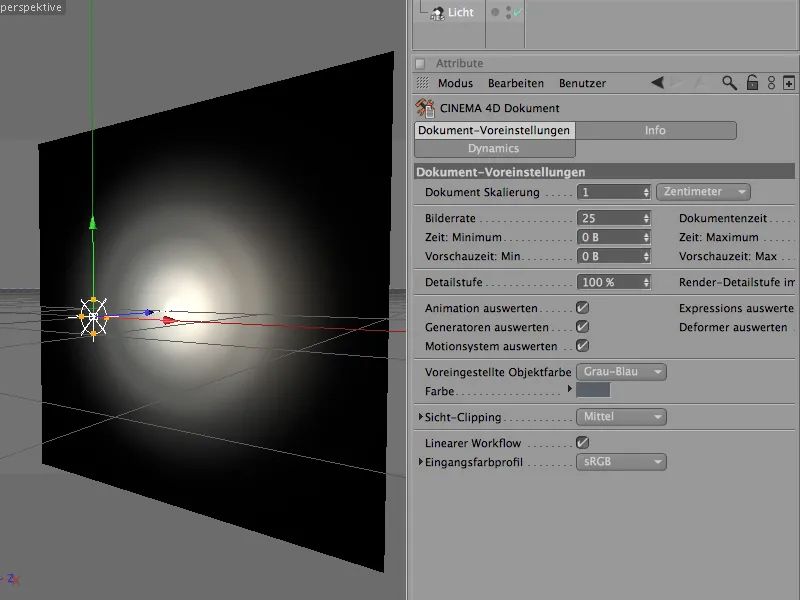This screenshot has height=600, width=800.
Task: Click the two-circles icon in Attribute toolbar
Action: point(771,81)
